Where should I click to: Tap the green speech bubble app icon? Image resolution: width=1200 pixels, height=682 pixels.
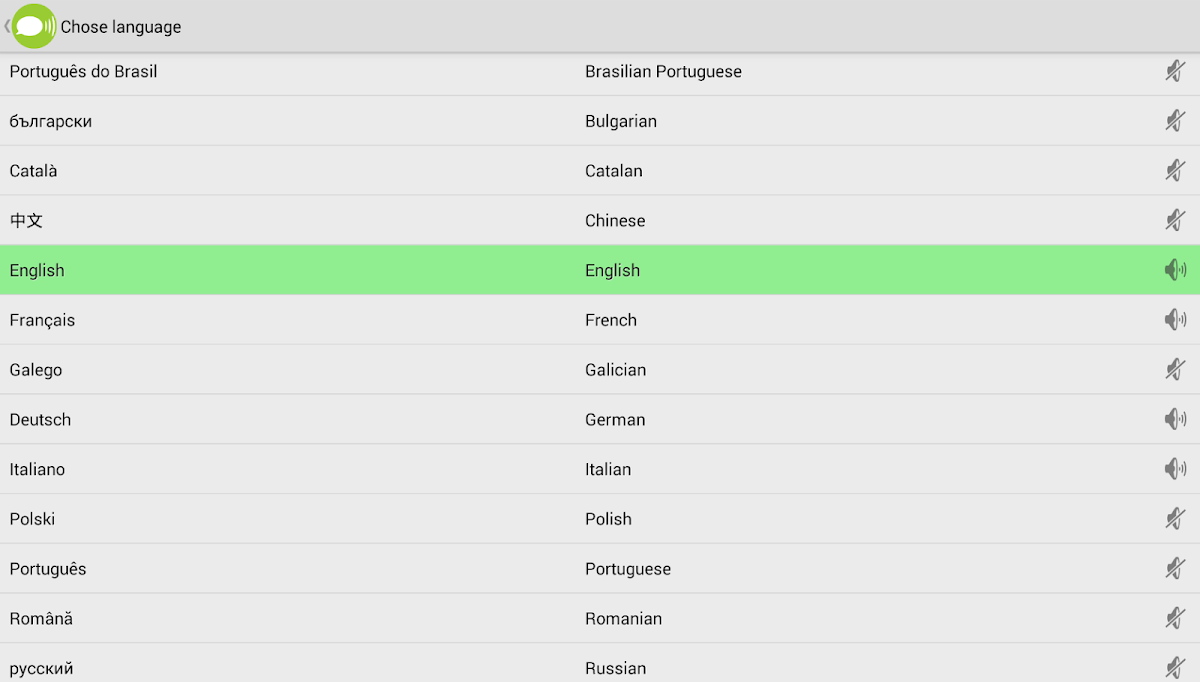click(34, 27)
